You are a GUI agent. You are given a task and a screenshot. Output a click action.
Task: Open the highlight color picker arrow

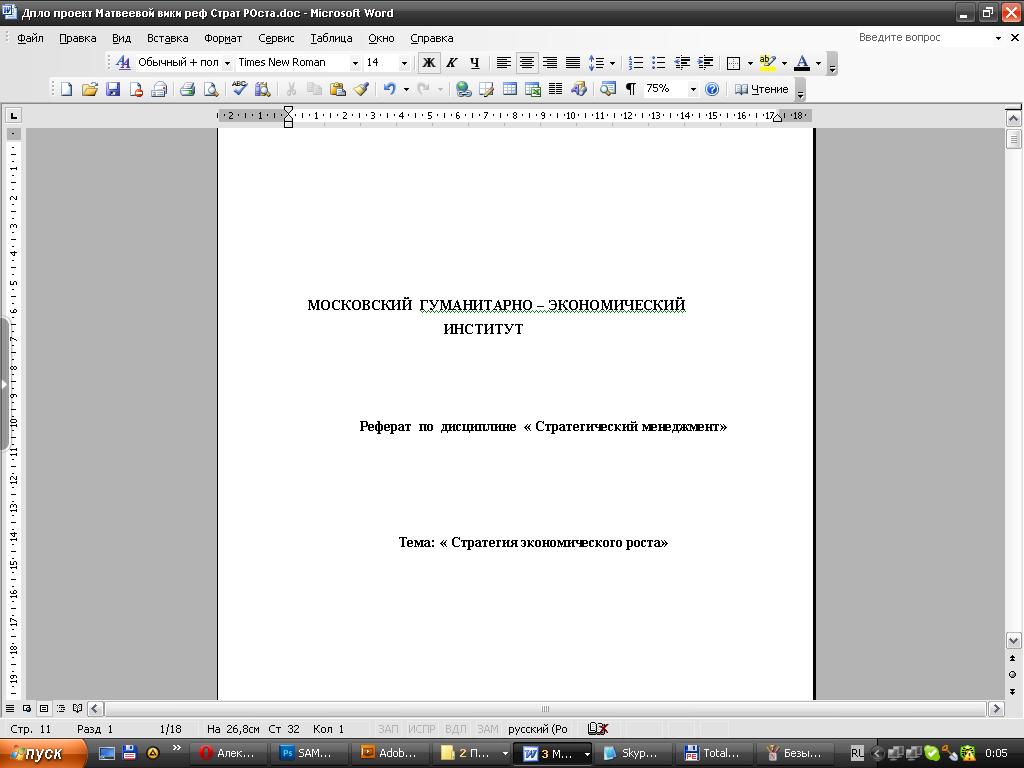[784, 63]
